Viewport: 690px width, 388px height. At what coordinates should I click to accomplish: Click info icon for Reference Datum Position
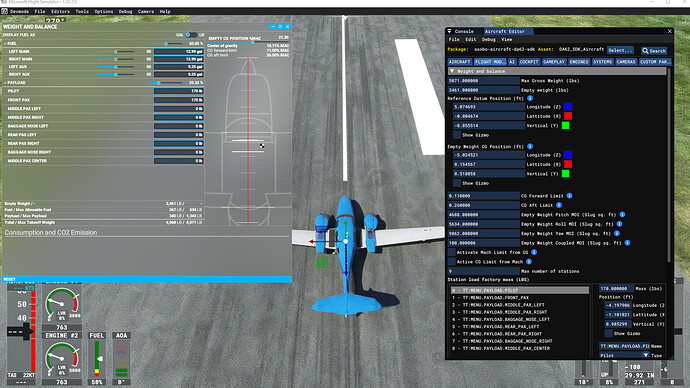pos(530,98)
